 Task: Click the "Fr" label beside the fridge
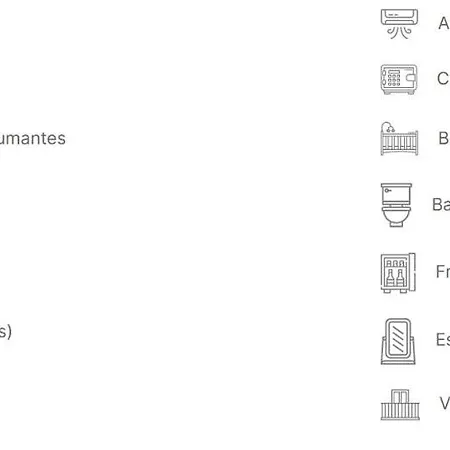443,271
